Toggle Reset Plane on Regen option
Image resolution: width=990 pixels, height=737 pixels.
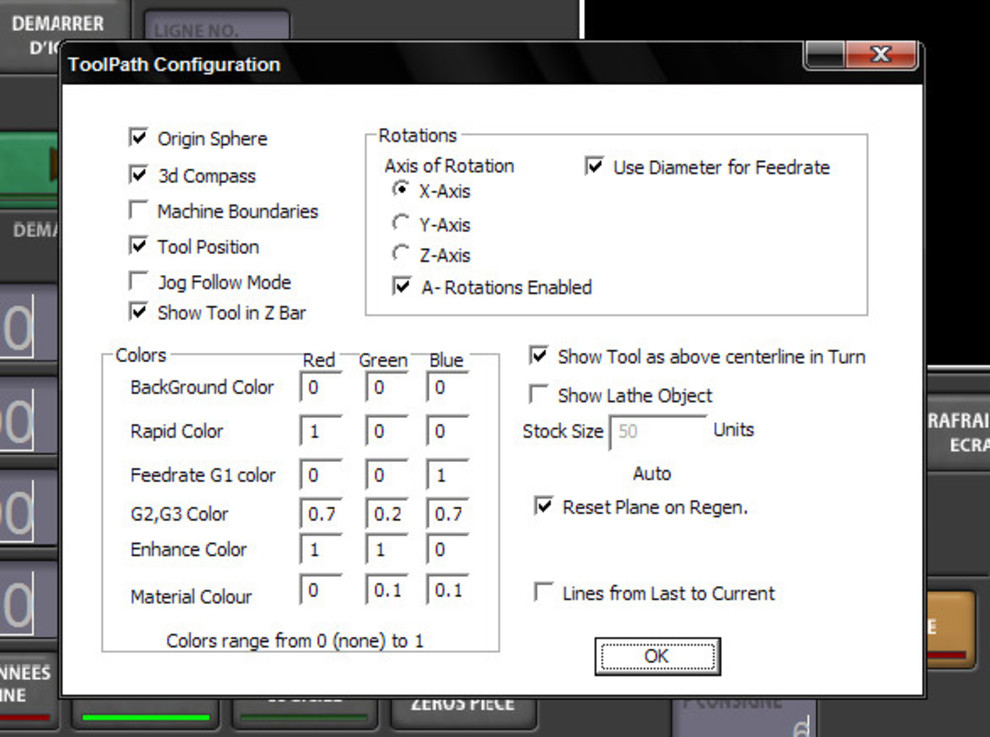pyautogui.click(x=544, y=507)
